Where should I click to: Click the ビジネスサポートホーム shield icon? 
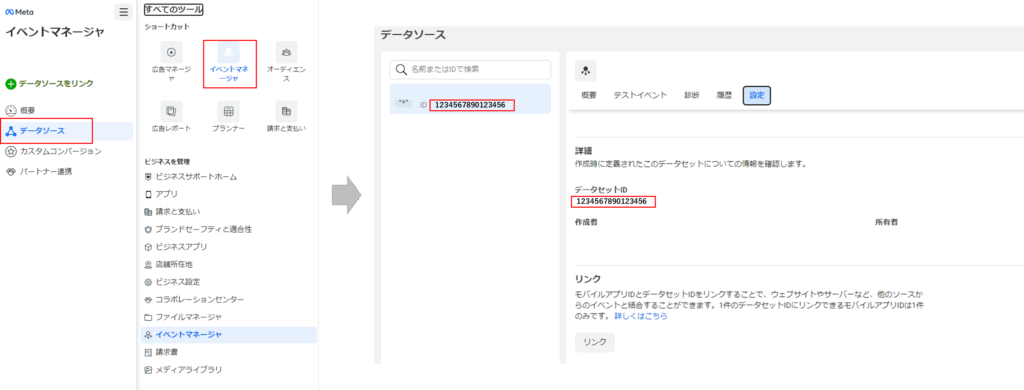pos(148,176)
